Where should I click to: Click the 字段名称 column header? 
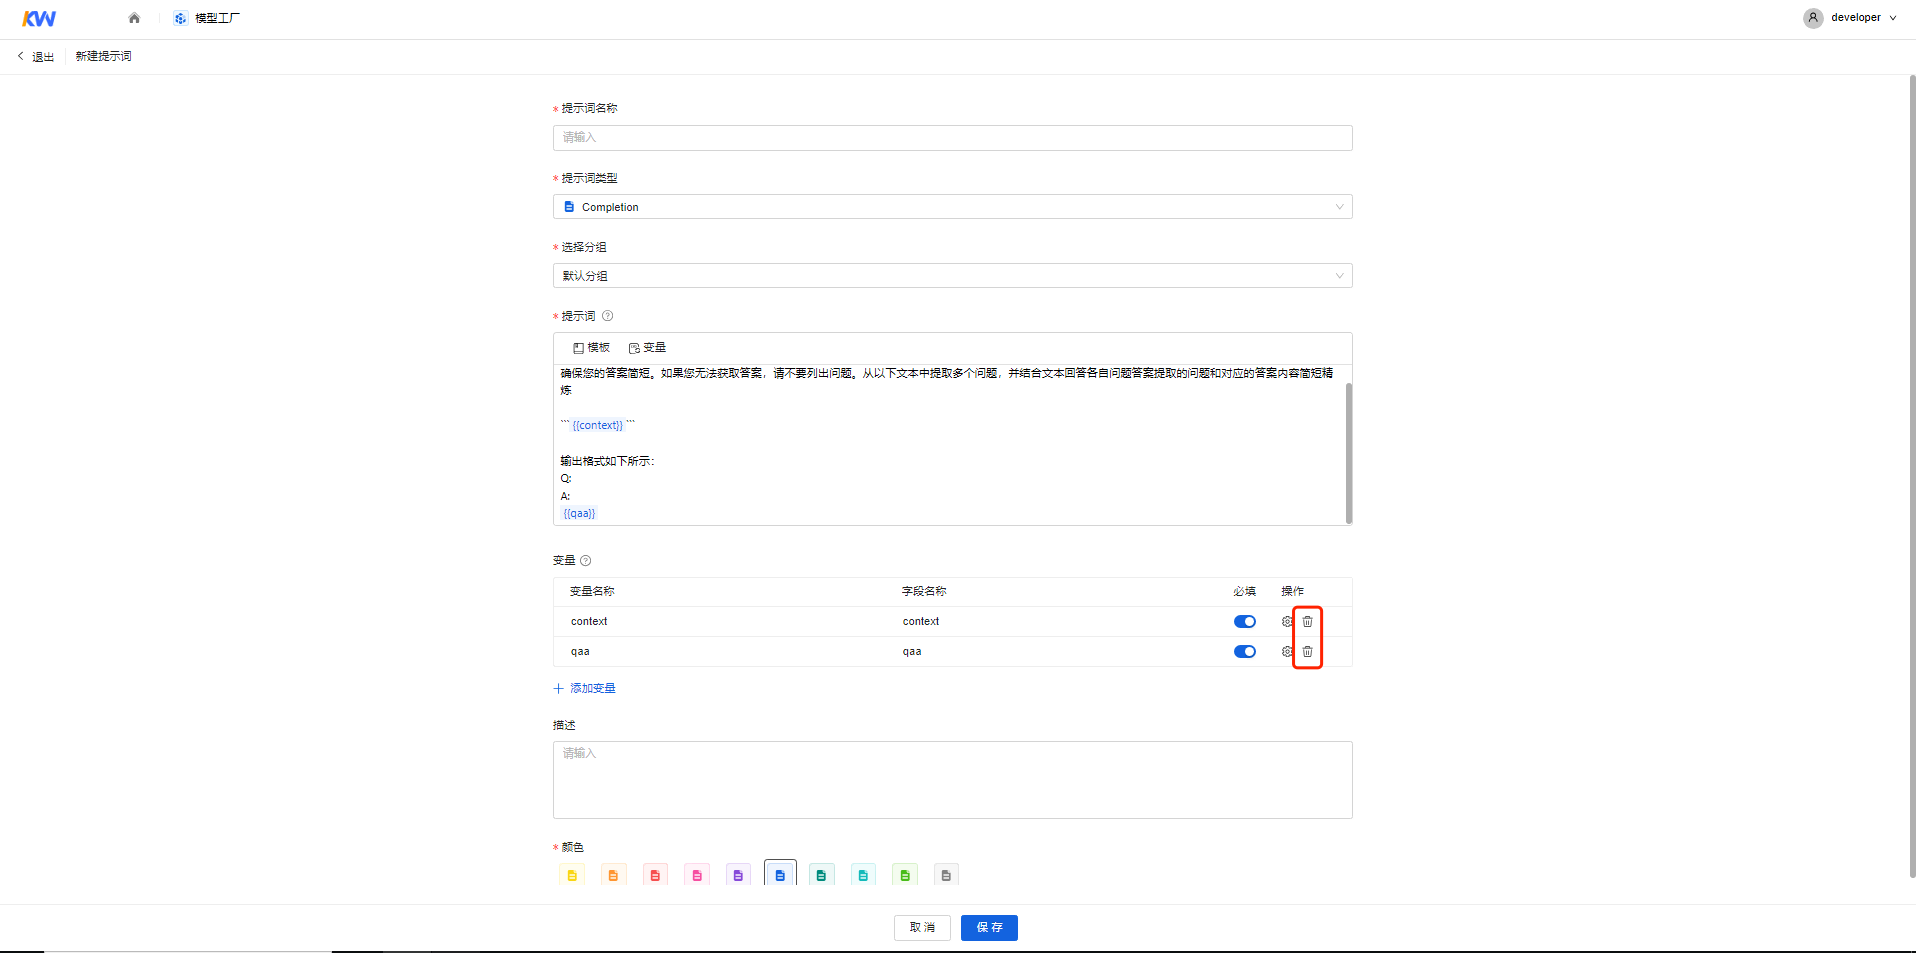pos(924,592)
